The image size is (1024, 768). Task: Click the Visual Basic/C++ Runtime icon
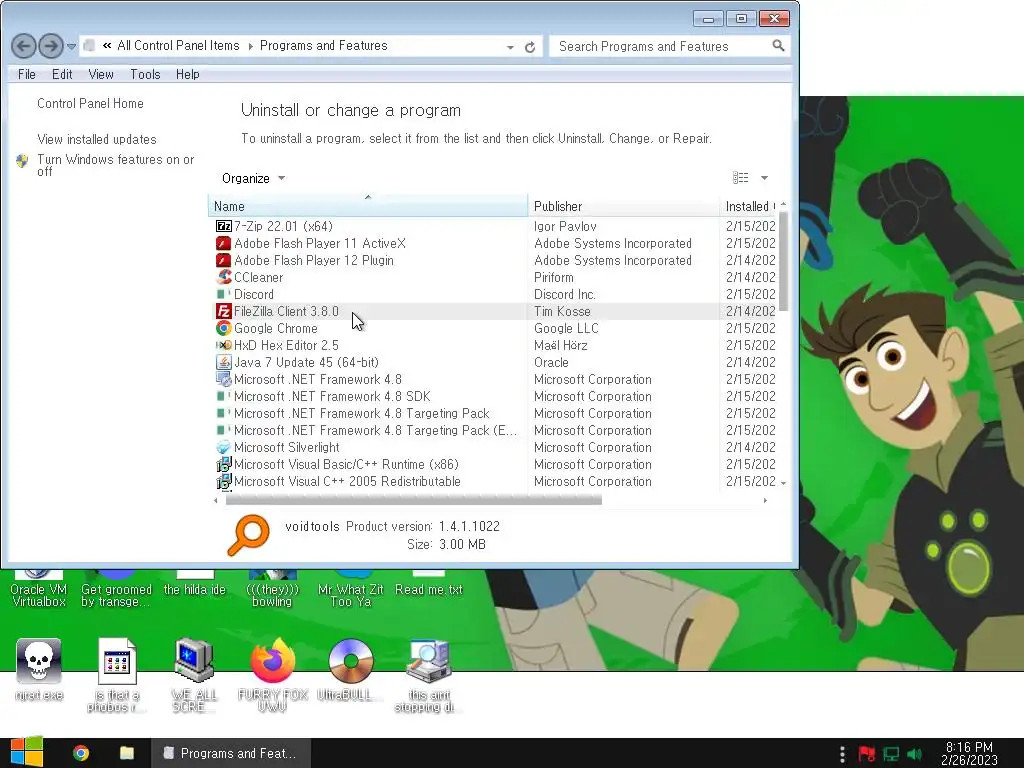223,464
